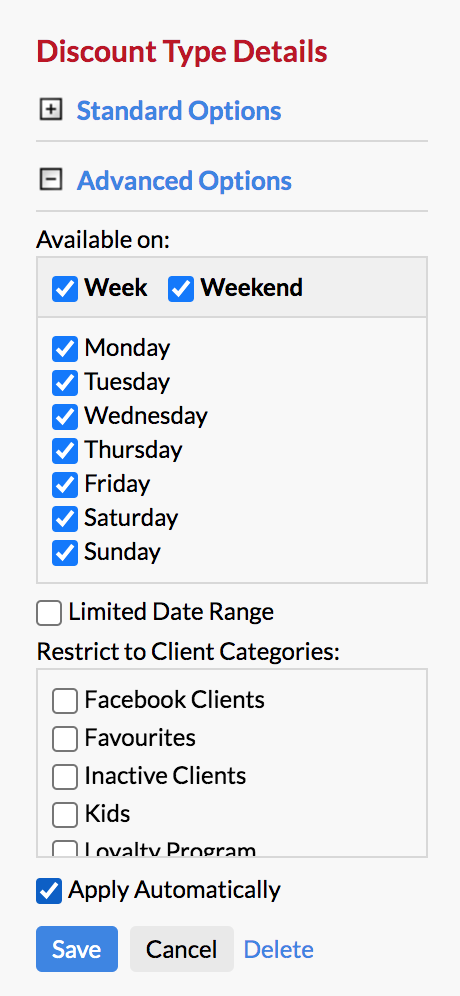Screen dimensions: 460x996
Task: Deselect the Tuesday checkbox
Action: click(65, 382)
